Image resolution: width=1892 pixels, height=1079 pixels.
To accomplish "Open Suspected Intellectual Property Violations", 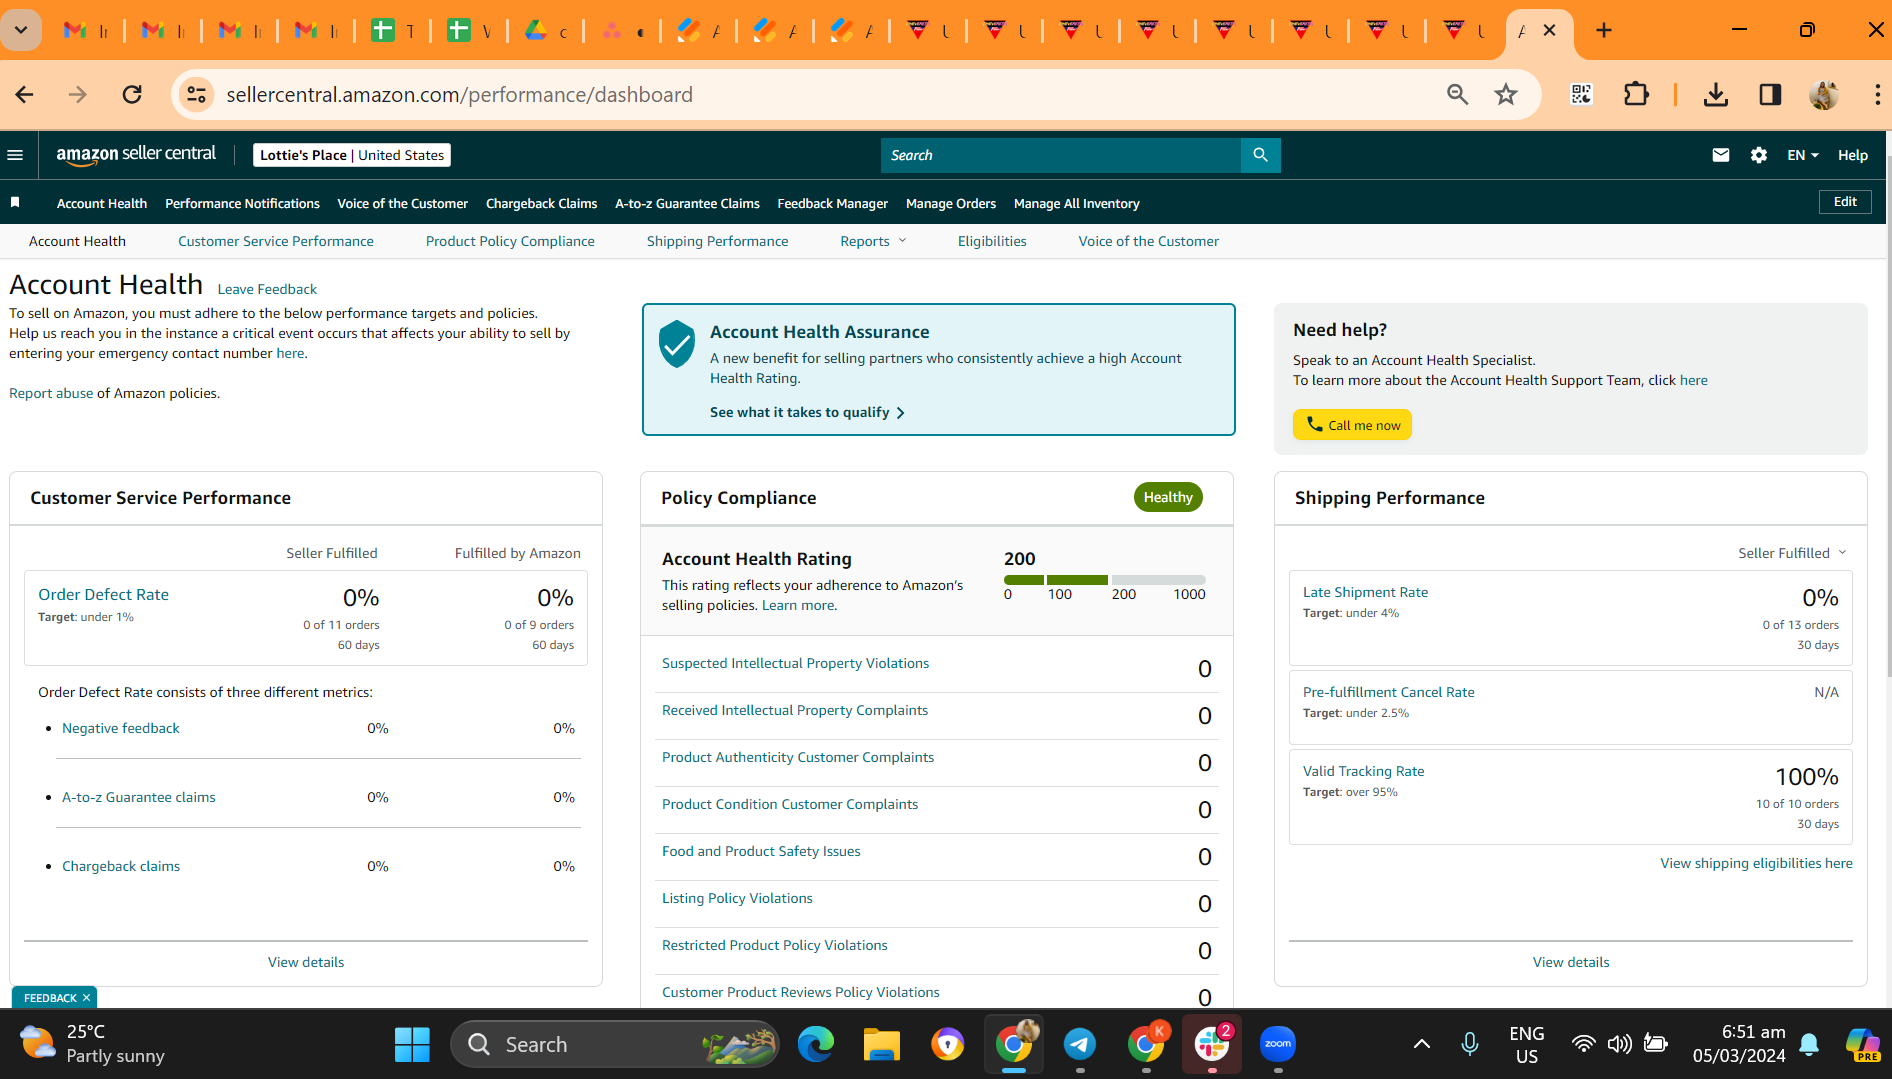I will tap(795, 663).
